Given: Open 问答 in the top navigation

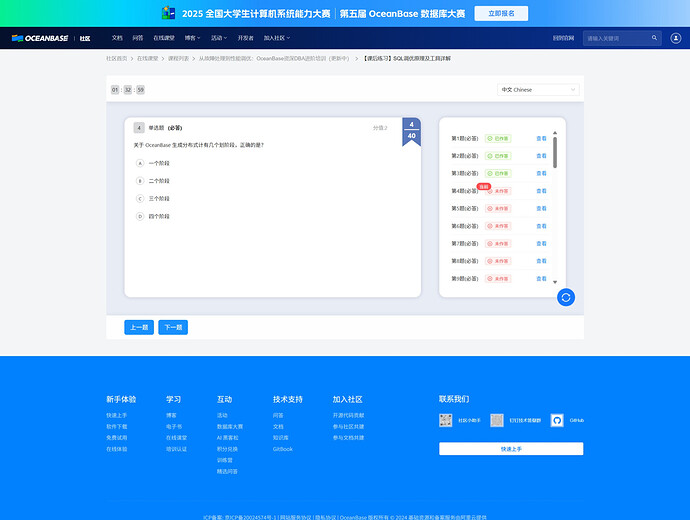Looking at the screenshot, I should pyautogui.click(x=138, y=38).
